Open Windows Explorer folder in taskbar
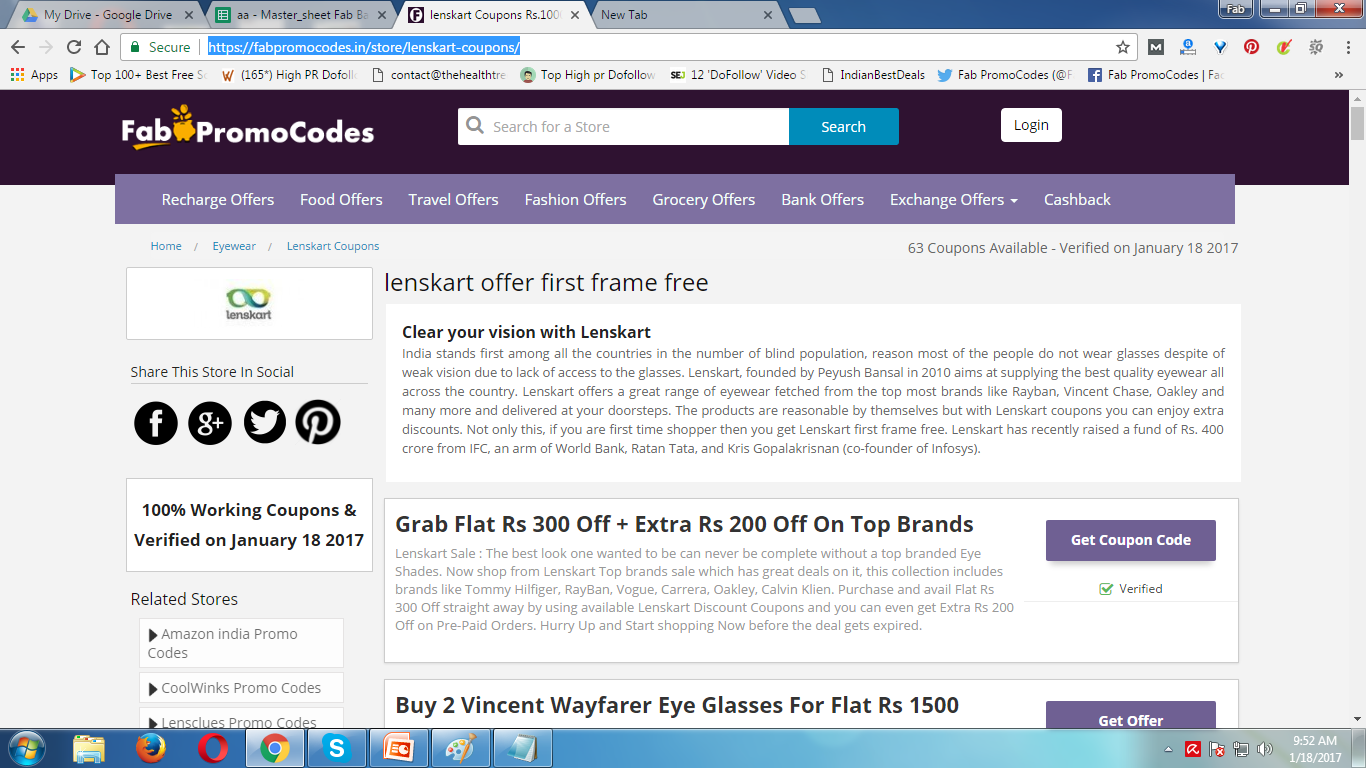The height and width of the screenshot is (768, 1366). [x=89, y=749]
